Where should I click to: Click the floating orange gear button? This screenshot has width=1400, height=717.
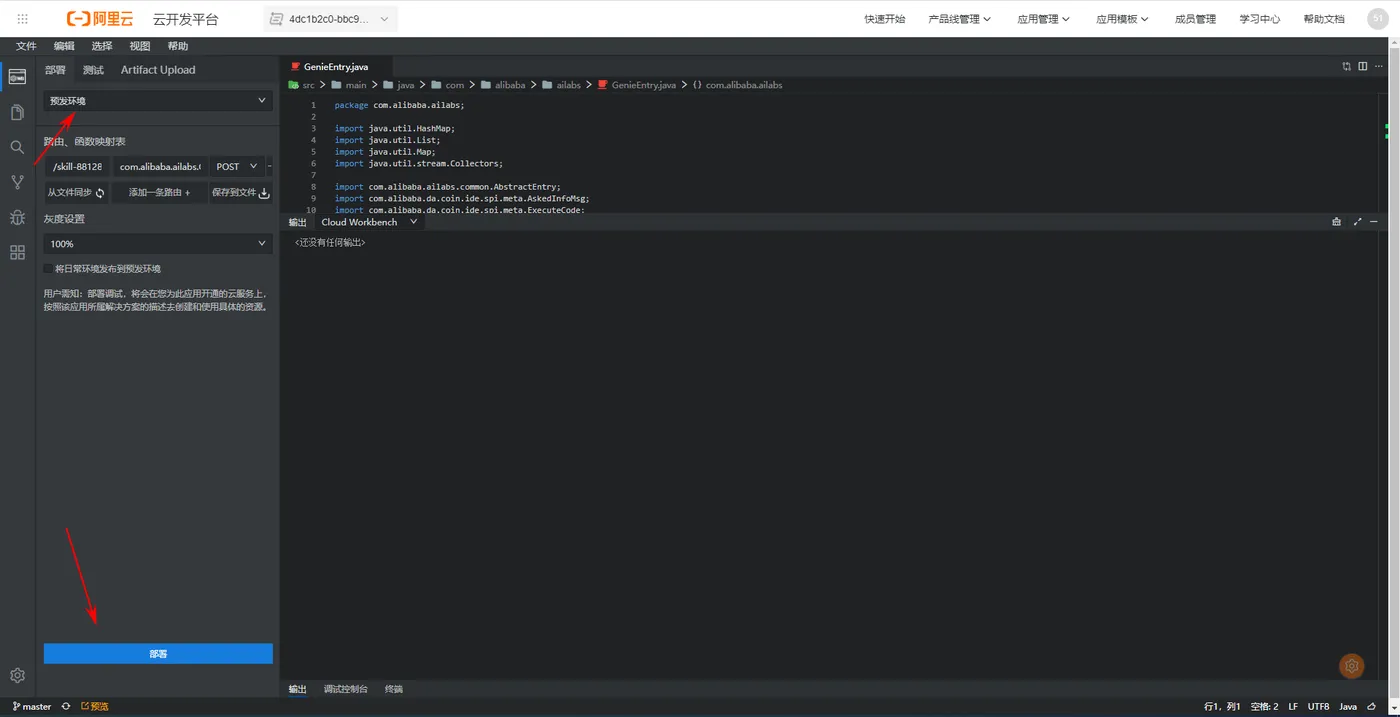coord(1352,666)
